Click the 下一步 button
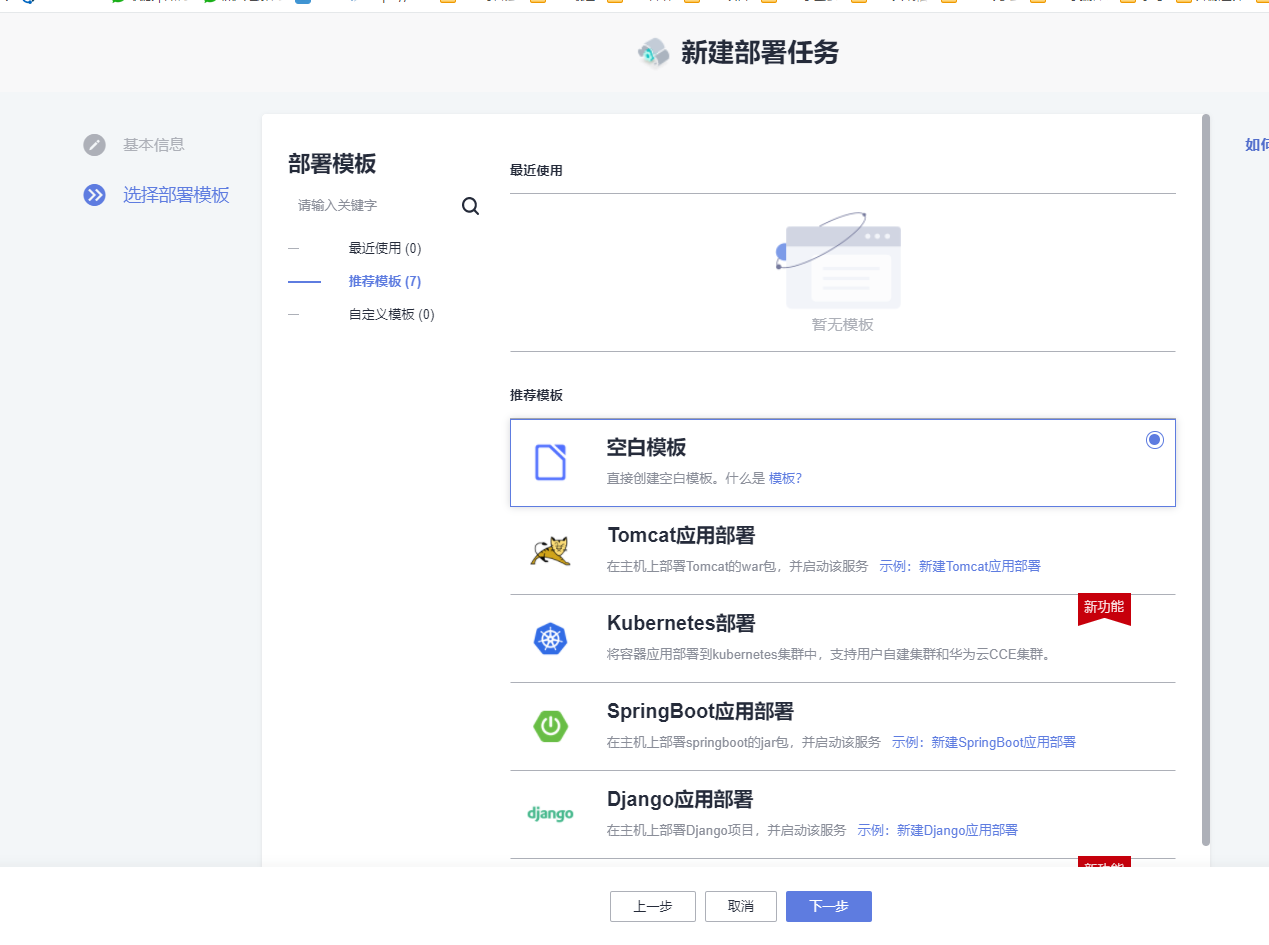The height and width of the screenshot is (945, 1269). coord(829,906)
